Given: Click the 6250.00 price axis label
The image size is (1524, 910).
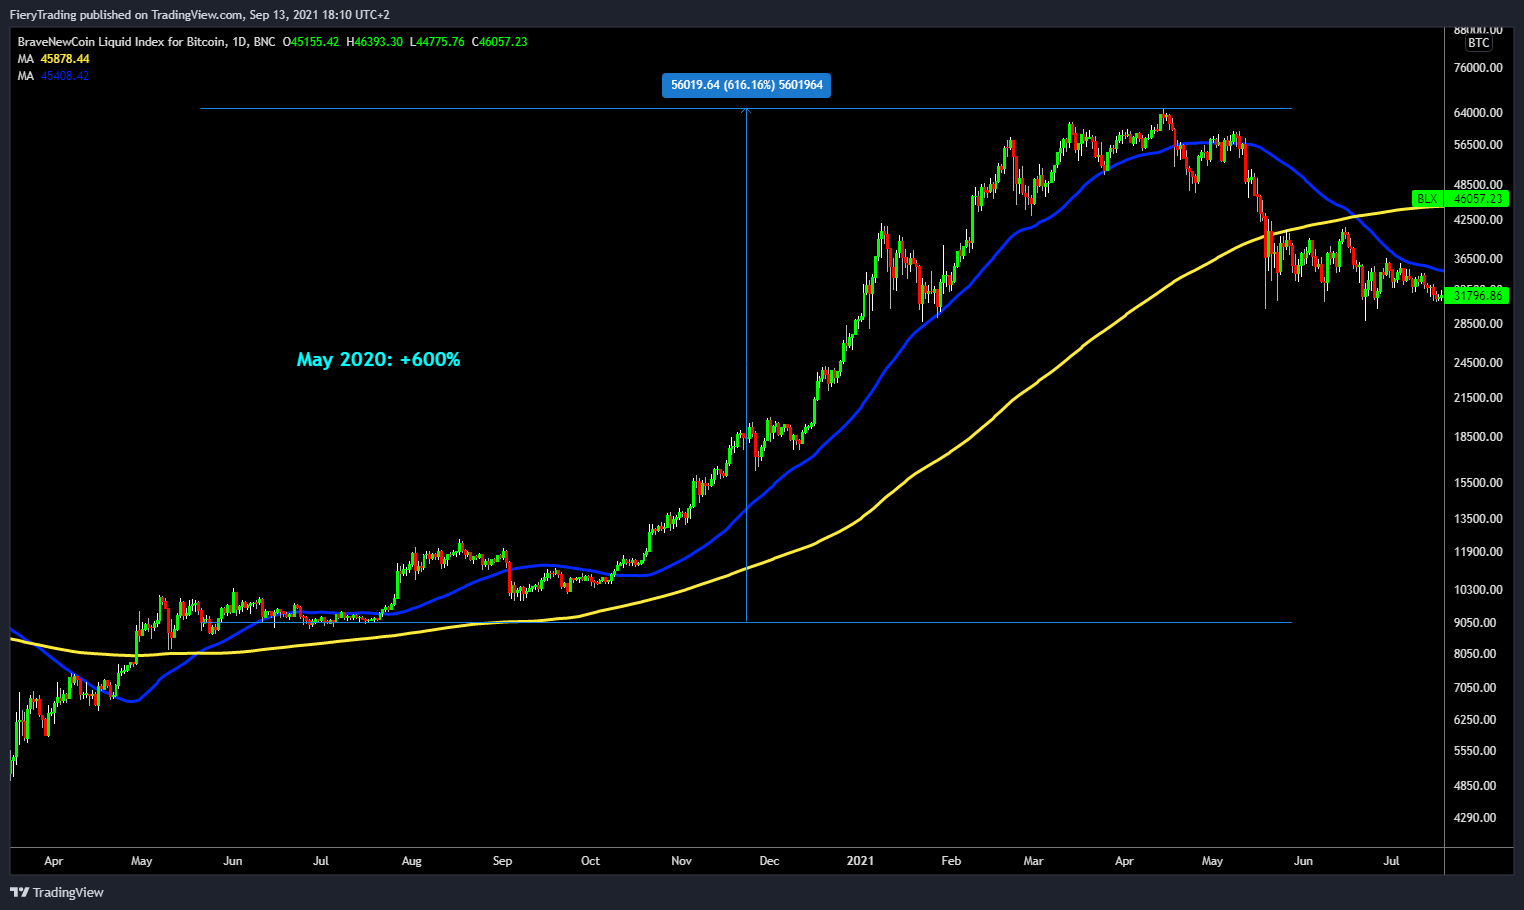Looking at the screenshot, I should pyautogui.click(x=1475, y=720).
